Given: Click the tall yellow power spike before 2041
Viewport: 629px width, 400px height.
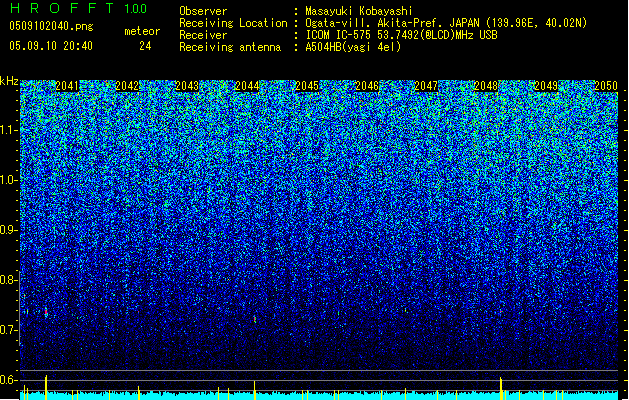Looking at the screenshot, I should (x=46, y=387).
